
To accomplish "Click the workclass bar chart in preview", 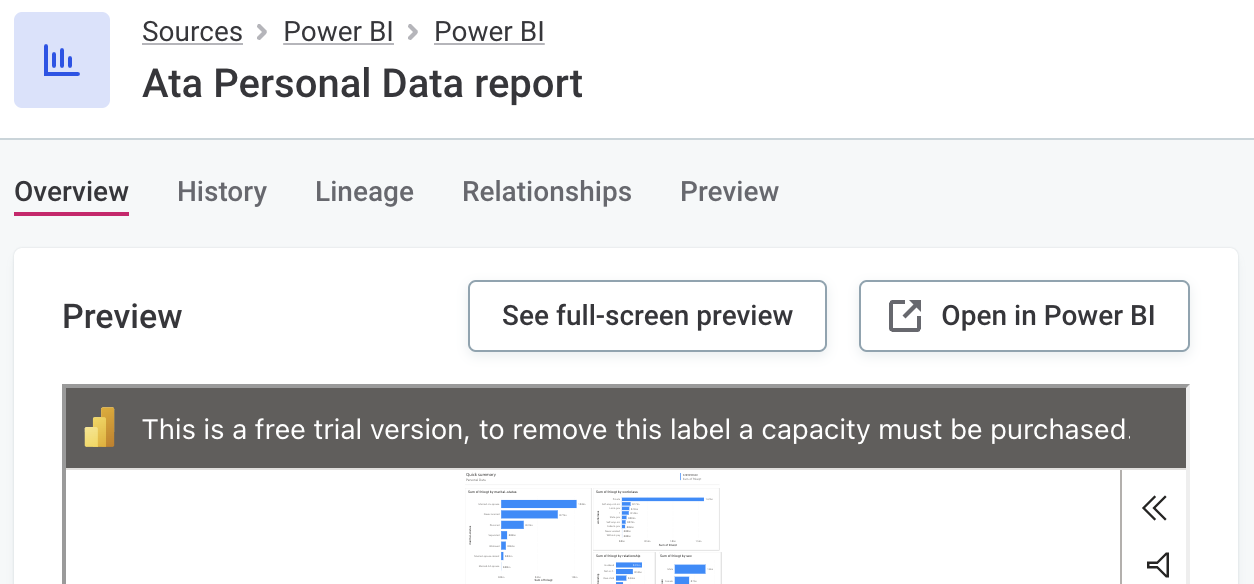I will (655, 518).
